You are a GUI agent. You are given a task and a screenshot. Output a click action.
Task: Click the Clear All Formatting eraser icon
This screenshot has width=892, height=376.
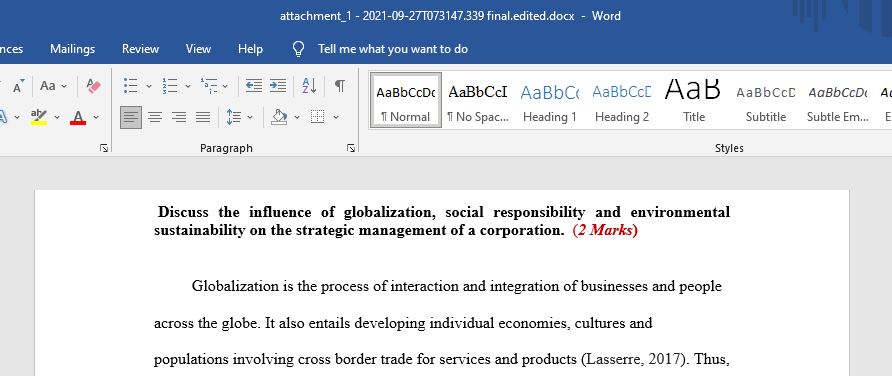pyautogui.click(x=93, y=86)
